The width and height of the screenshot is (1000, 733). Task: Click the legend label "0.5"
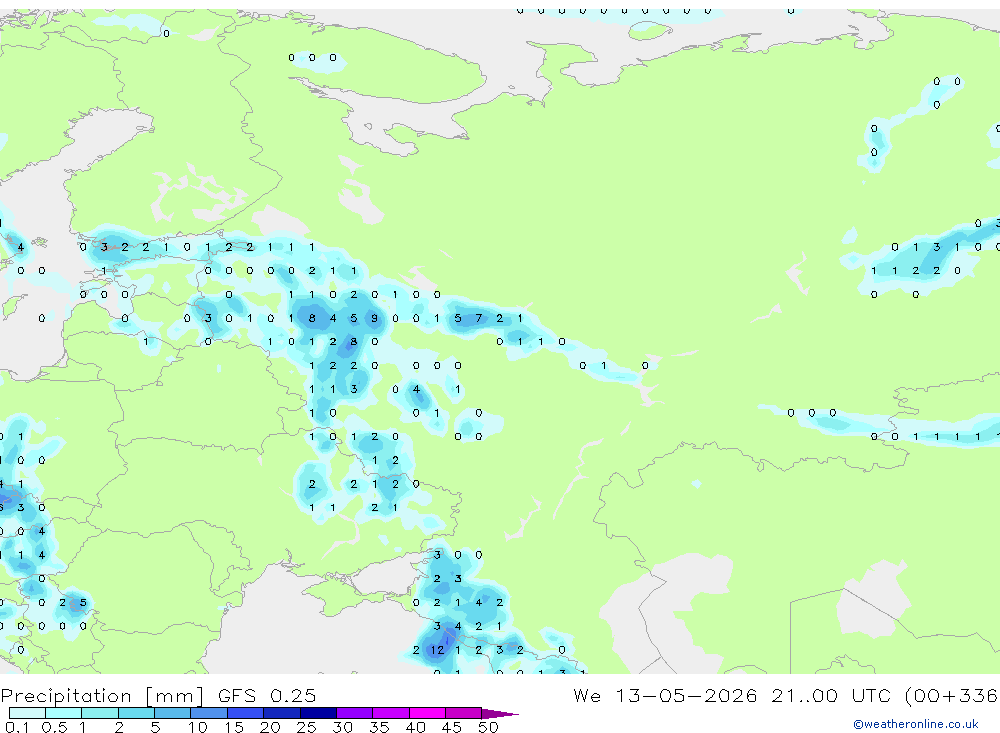pyautogui.click(x=54, y=727)
